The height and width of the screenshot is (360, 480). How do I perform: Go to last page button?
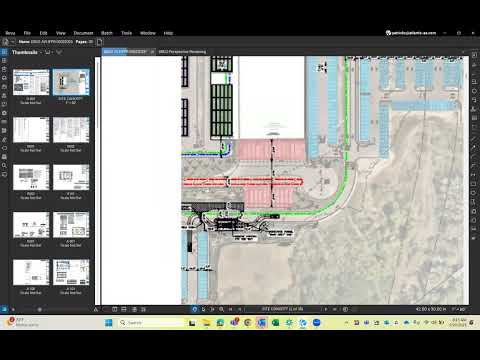[335, 309]
